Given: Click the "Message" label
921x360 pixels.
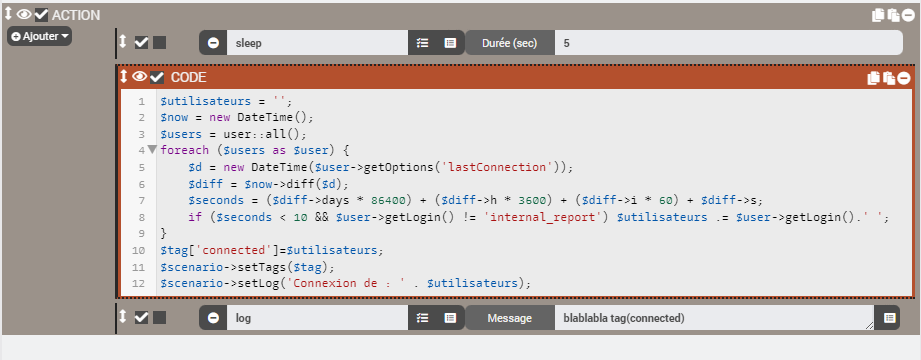Looking at the screenshot, I should pos(509,318).
